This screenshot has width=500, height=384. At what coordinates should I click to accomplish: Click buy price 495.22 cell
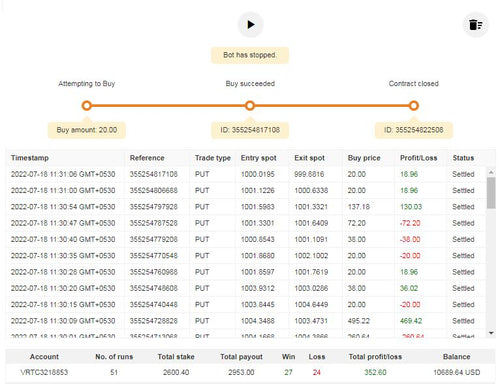359,321
